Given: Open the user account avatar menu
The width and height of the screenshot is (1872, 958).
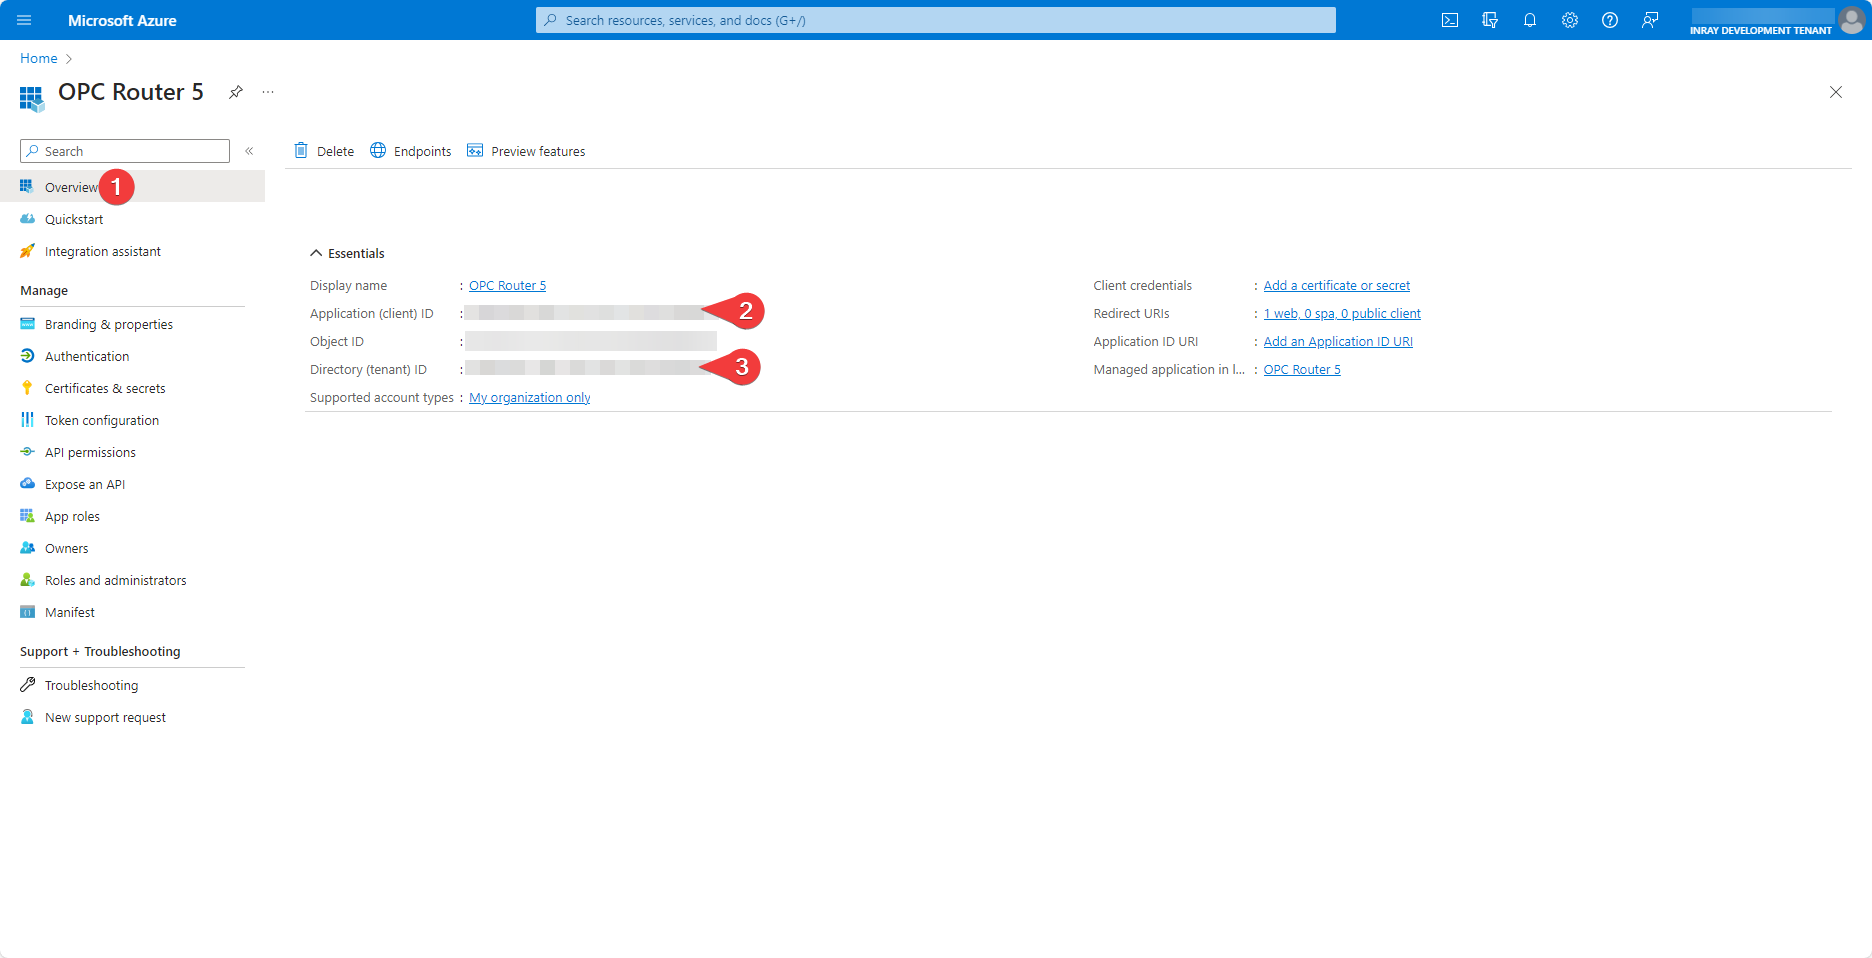Looking at the screenshot, I should 1851,20.
